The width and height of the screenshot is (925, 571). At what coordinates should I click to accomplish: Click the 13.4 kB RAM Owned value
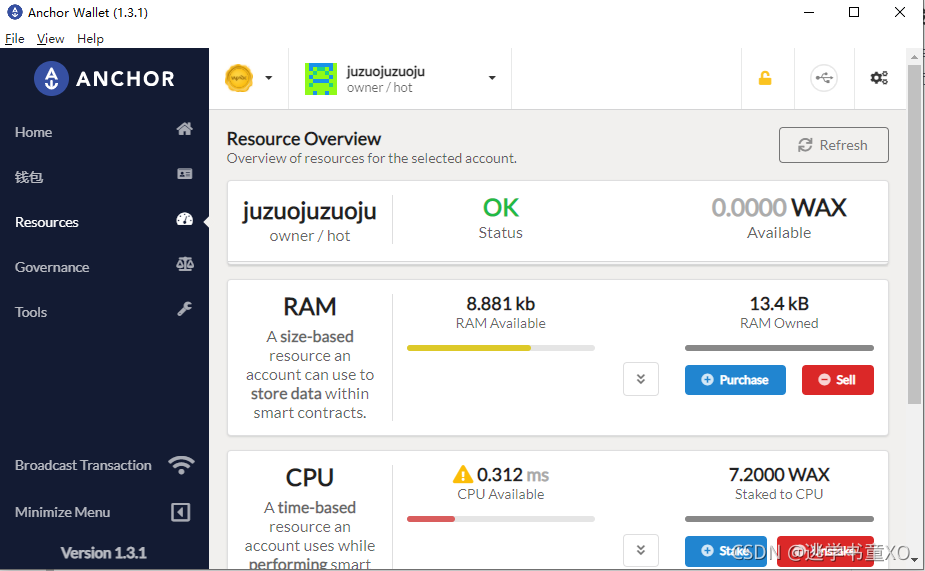point(779,304)
